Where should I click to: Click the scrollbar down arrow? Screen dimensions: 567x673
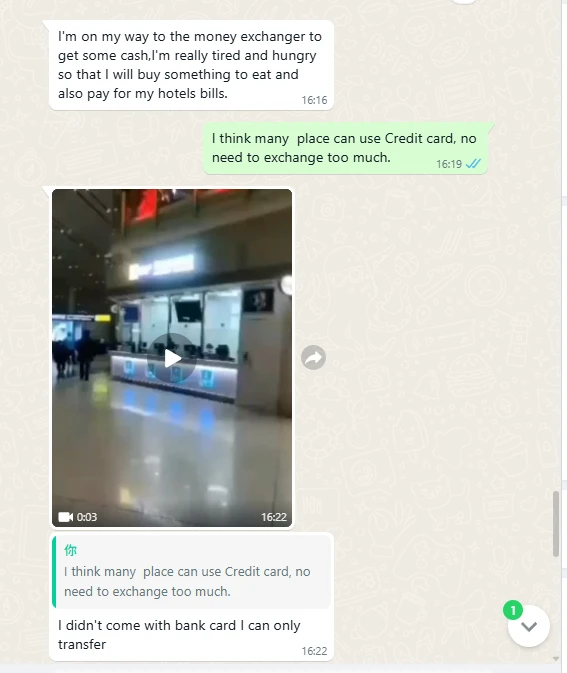point(556,658)
